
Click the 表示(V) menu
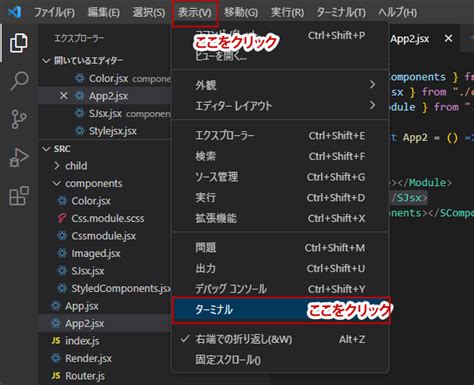click(195, 13)
